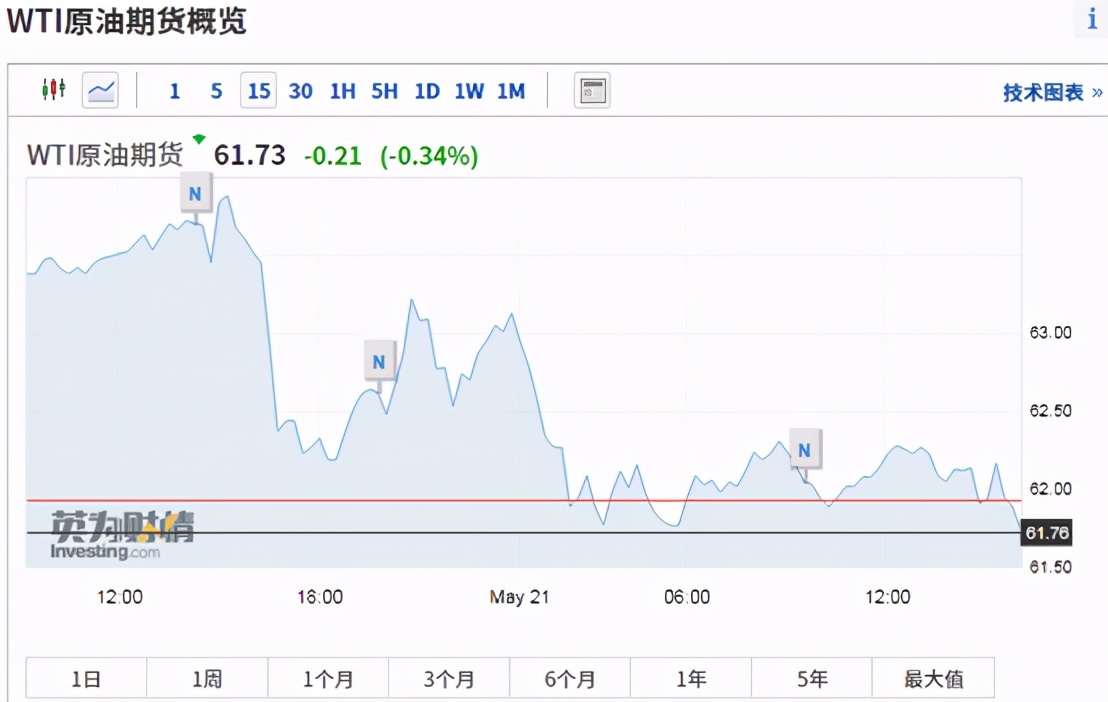Click the info icon at top right
The image size is (1108, 702).
[x=1092, y=20]
